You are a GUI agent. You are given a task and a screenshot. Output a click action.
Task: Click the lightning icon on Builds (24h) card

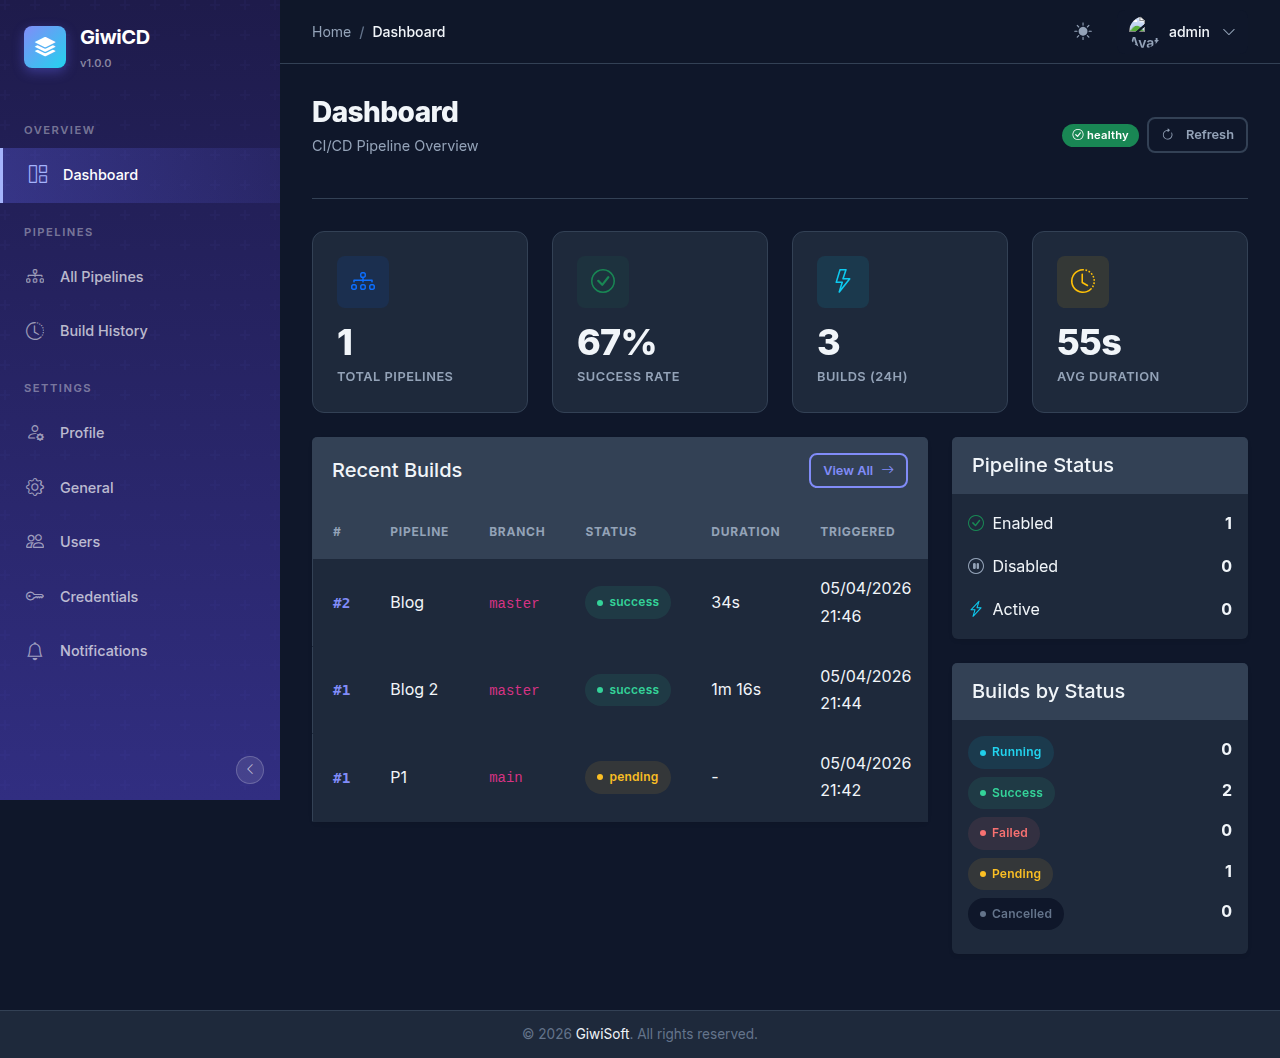pos(843,282)
